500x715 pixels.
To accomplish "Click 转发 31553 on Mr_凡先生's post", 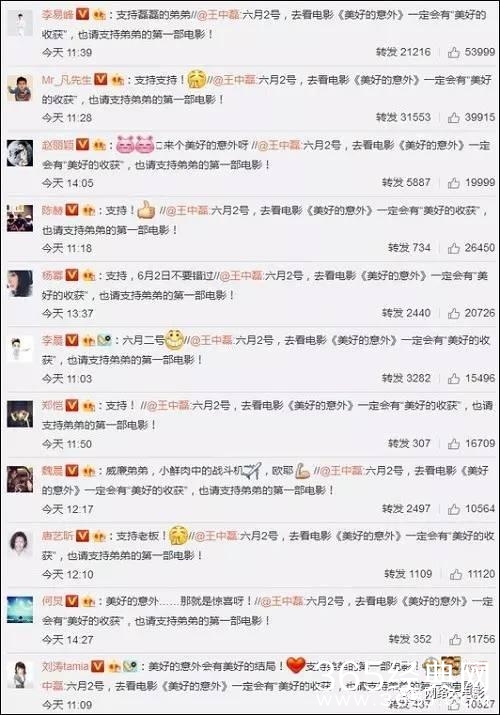I will pyautogui.click(x=403, y=117).
